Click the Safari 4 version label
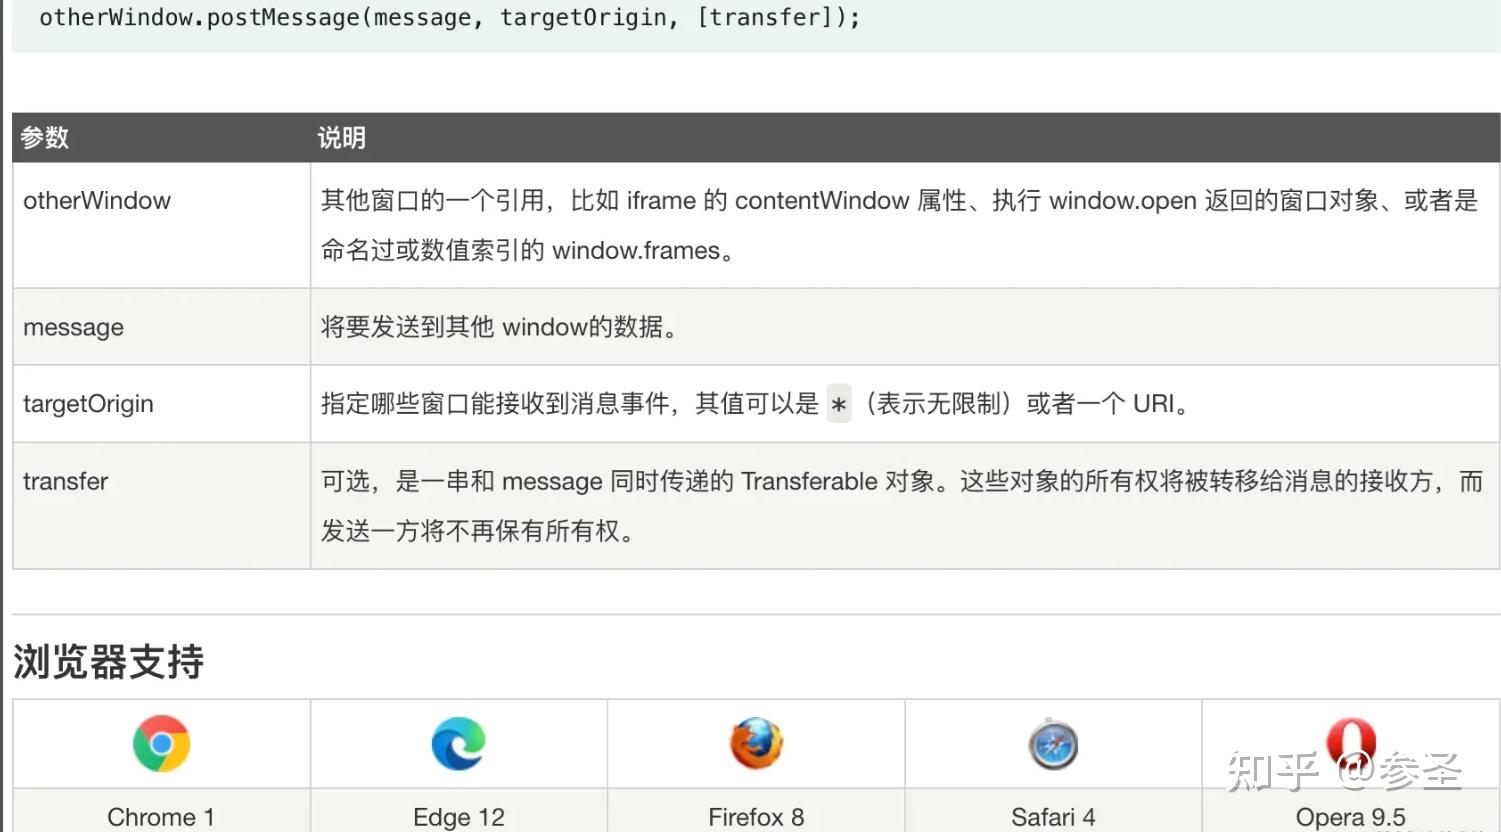This screenshot has width=1501, height=832. [x=1053, y=816]
